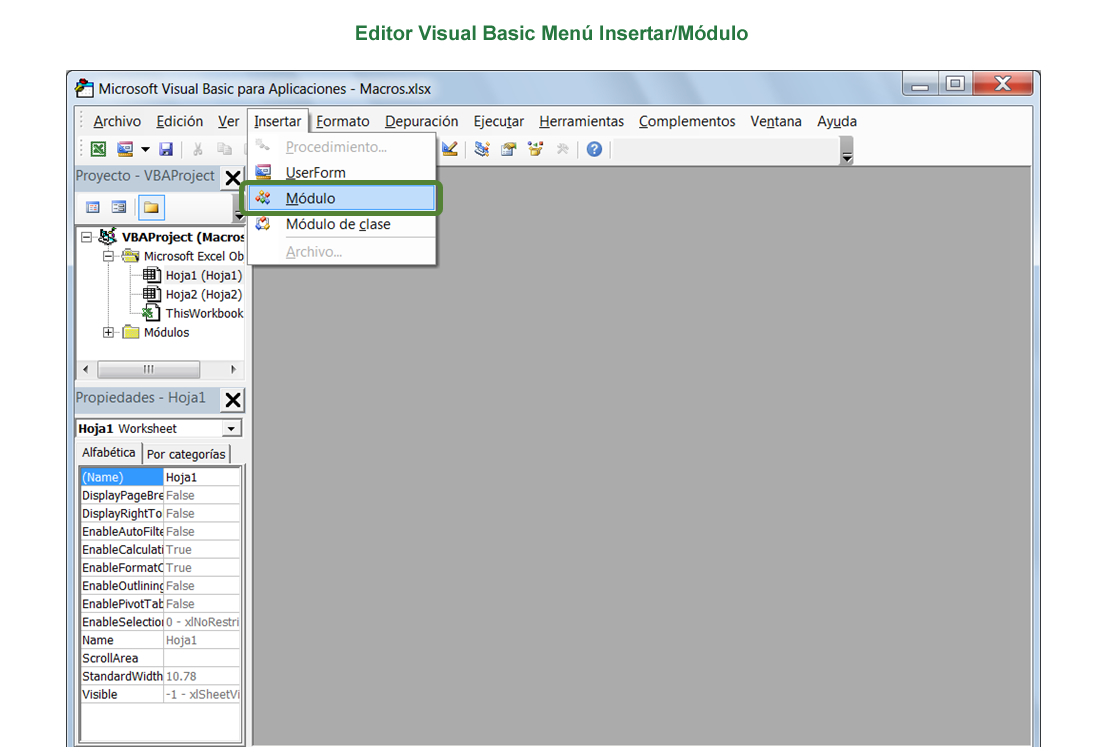Click the VBAProject root icon in tree
Screen dimensions: 1100x753
[107, 236]
